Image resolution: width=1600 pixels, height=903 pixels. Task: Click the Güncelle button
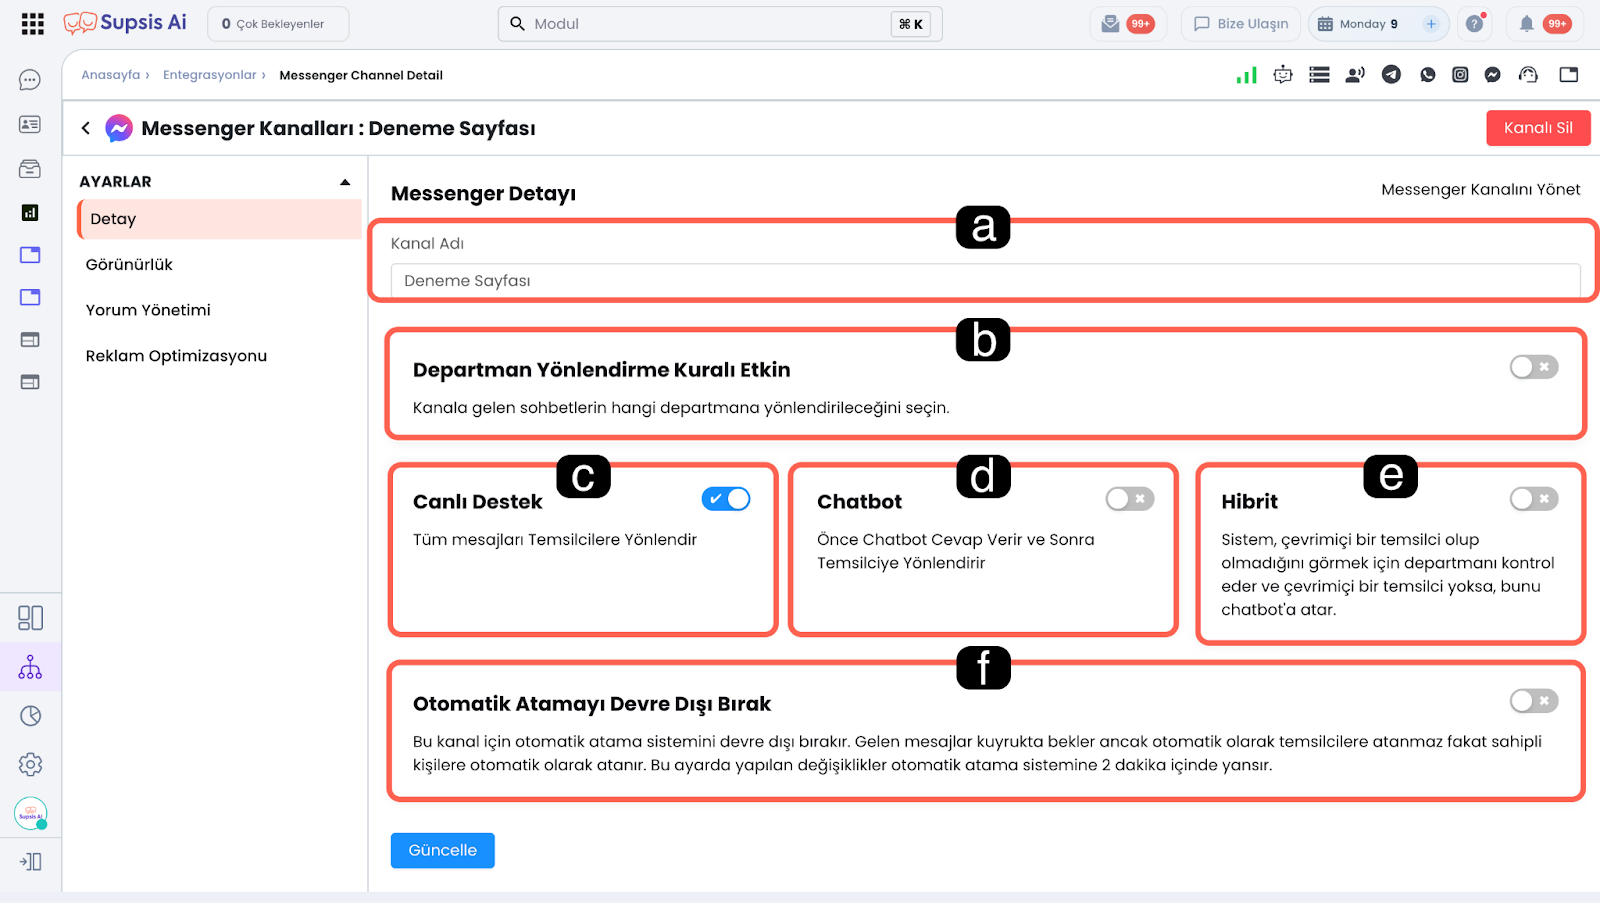coord(442,850)
